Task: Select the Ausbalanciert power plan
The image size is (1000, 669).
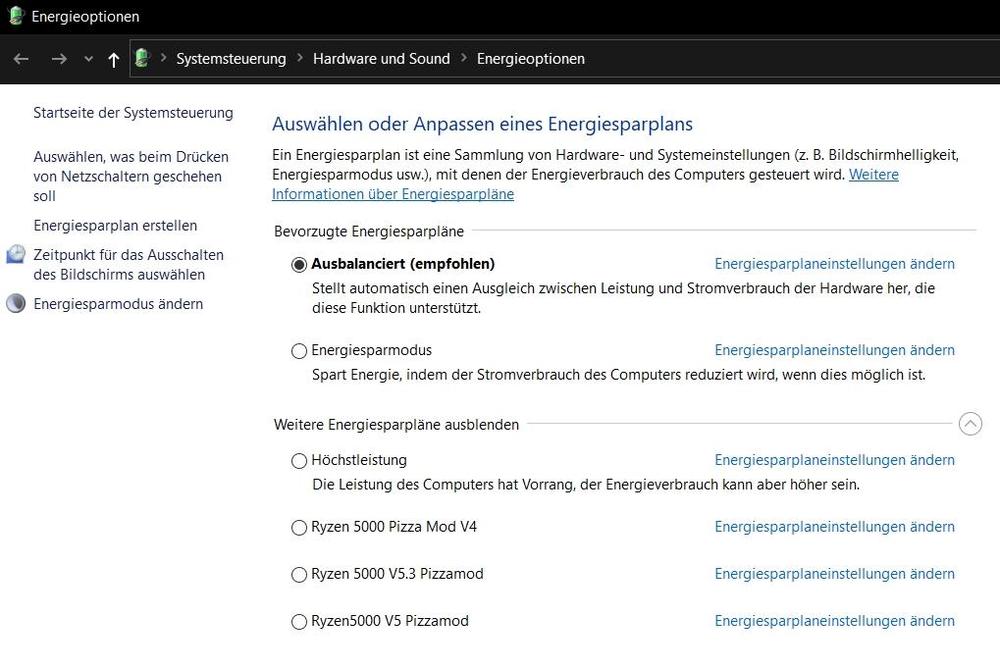Action: point(298,264)
